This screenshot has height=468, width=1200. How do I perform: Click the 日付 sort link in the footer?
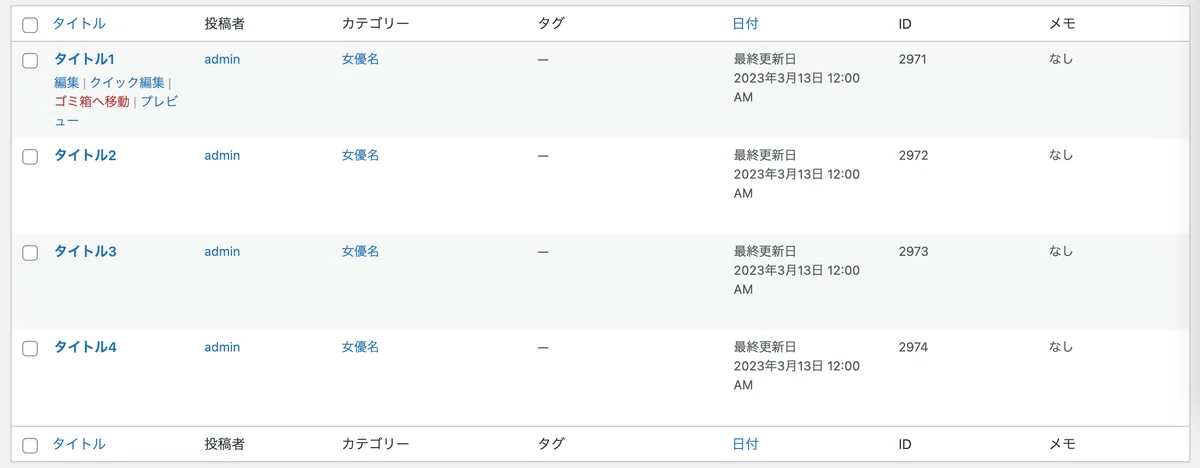[746, 444]
